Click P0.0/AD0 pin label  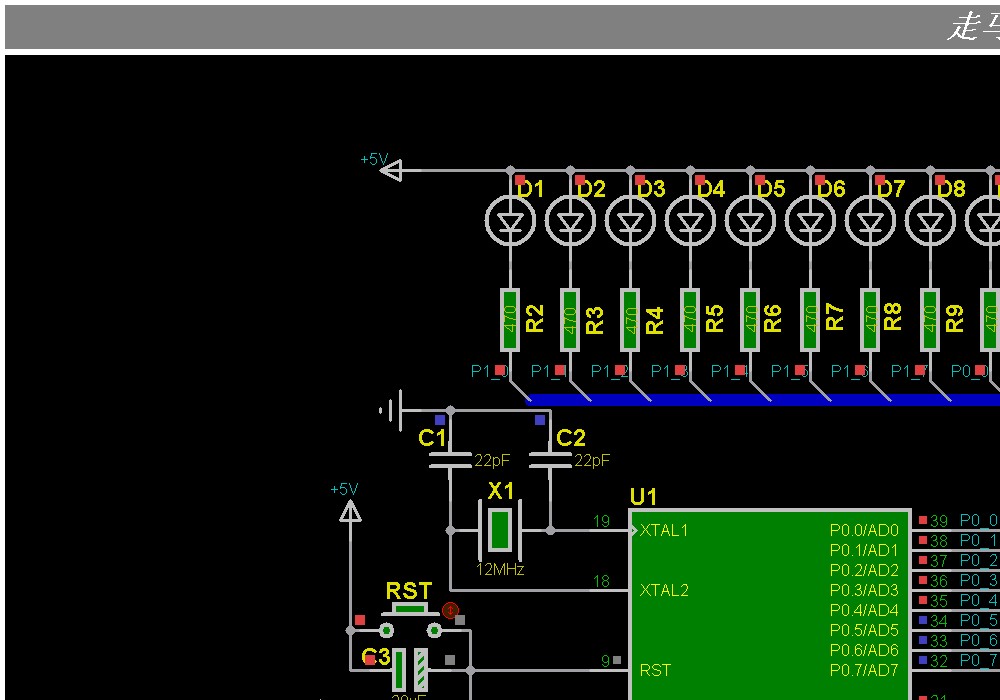point(864,530)
